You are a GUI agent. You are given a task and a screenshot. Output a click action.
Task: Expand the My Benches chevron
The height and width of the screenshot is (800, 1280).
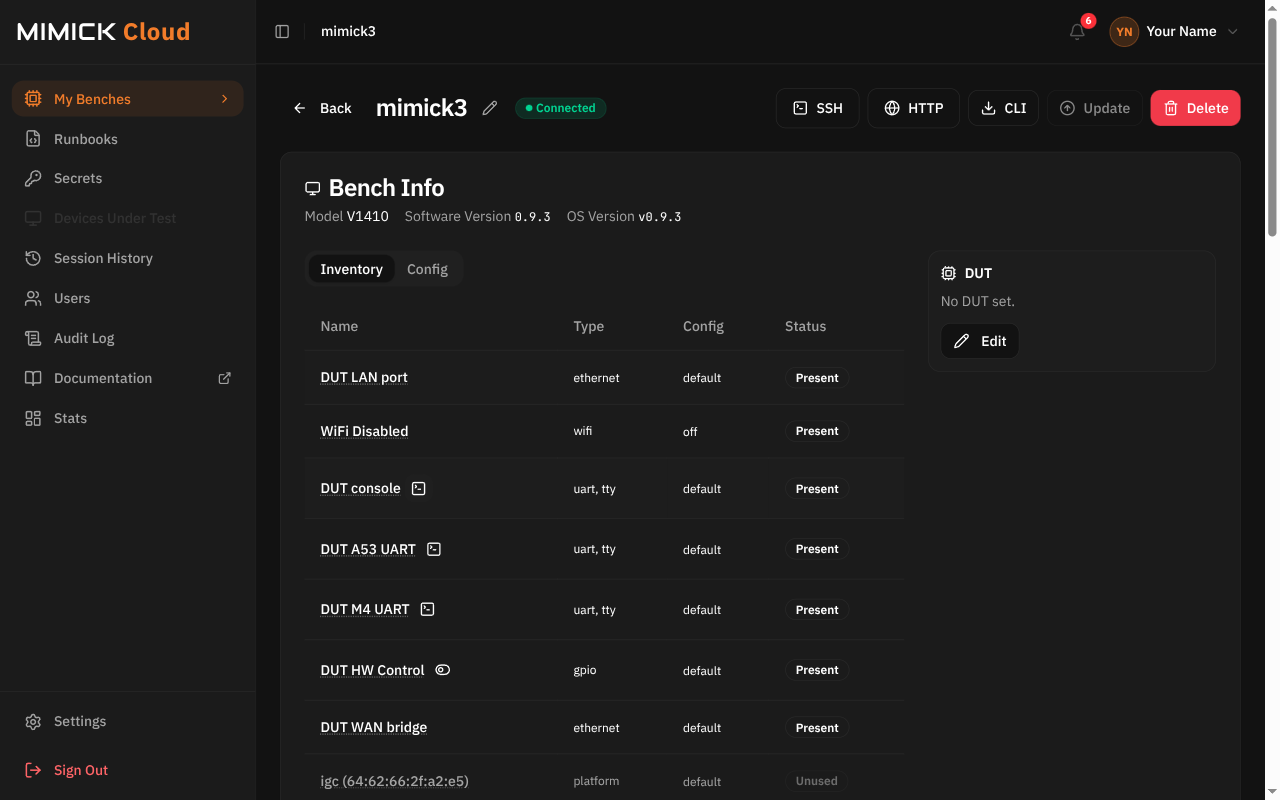click(225, 99)
